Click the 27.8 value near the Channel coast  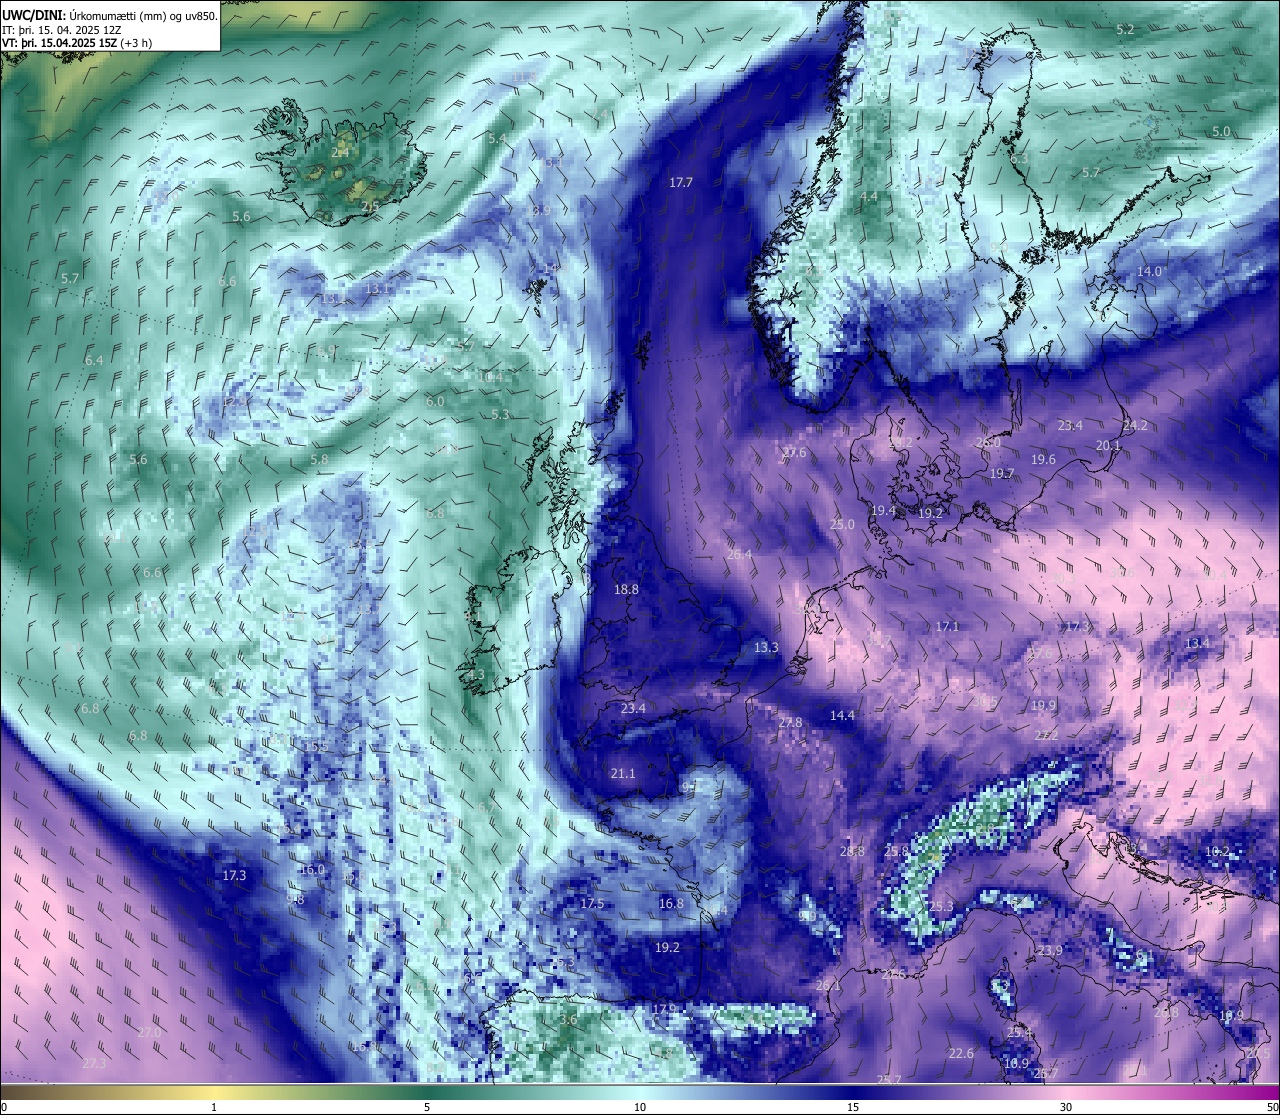[x=790, y=722]
